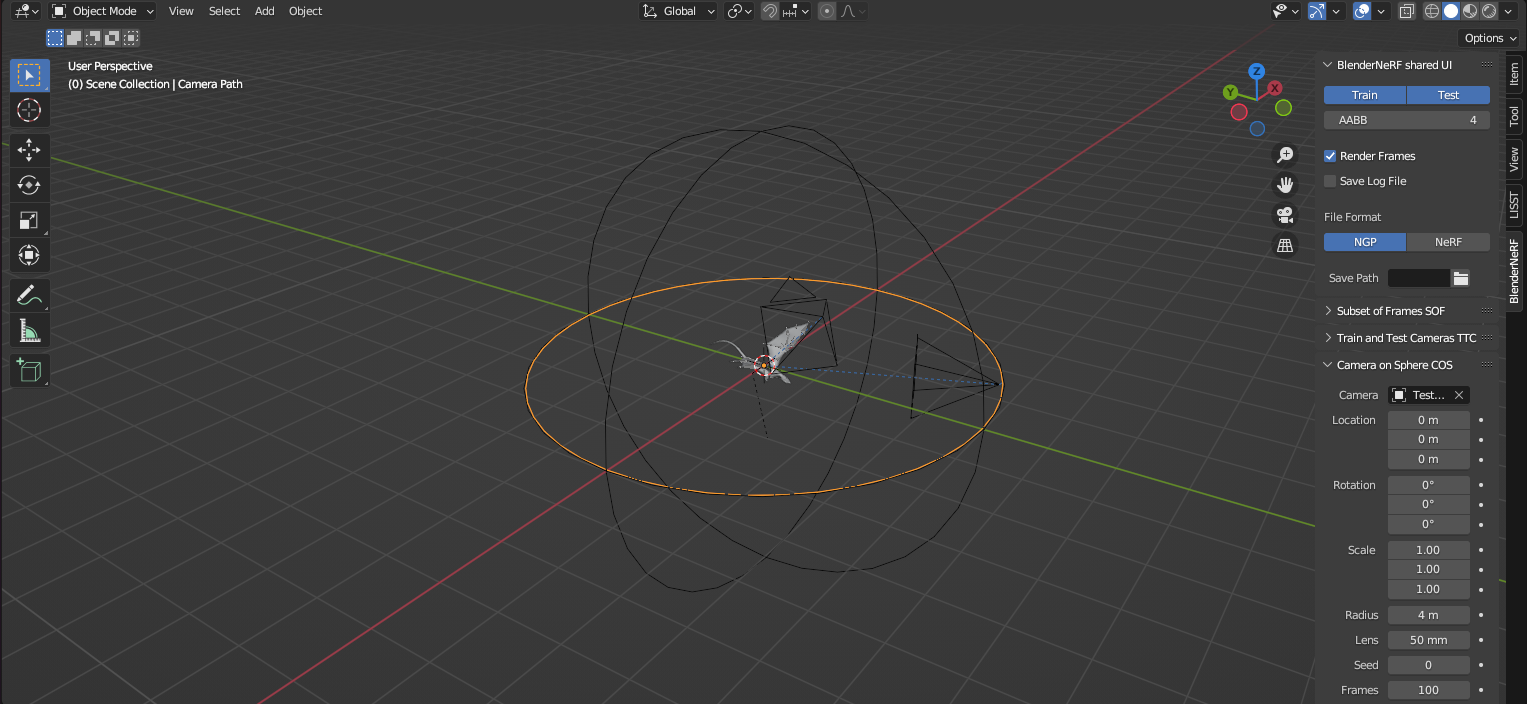Screen dimensions: 1527x704
Task: Open the snapping options dropdown
Action: 796,11
